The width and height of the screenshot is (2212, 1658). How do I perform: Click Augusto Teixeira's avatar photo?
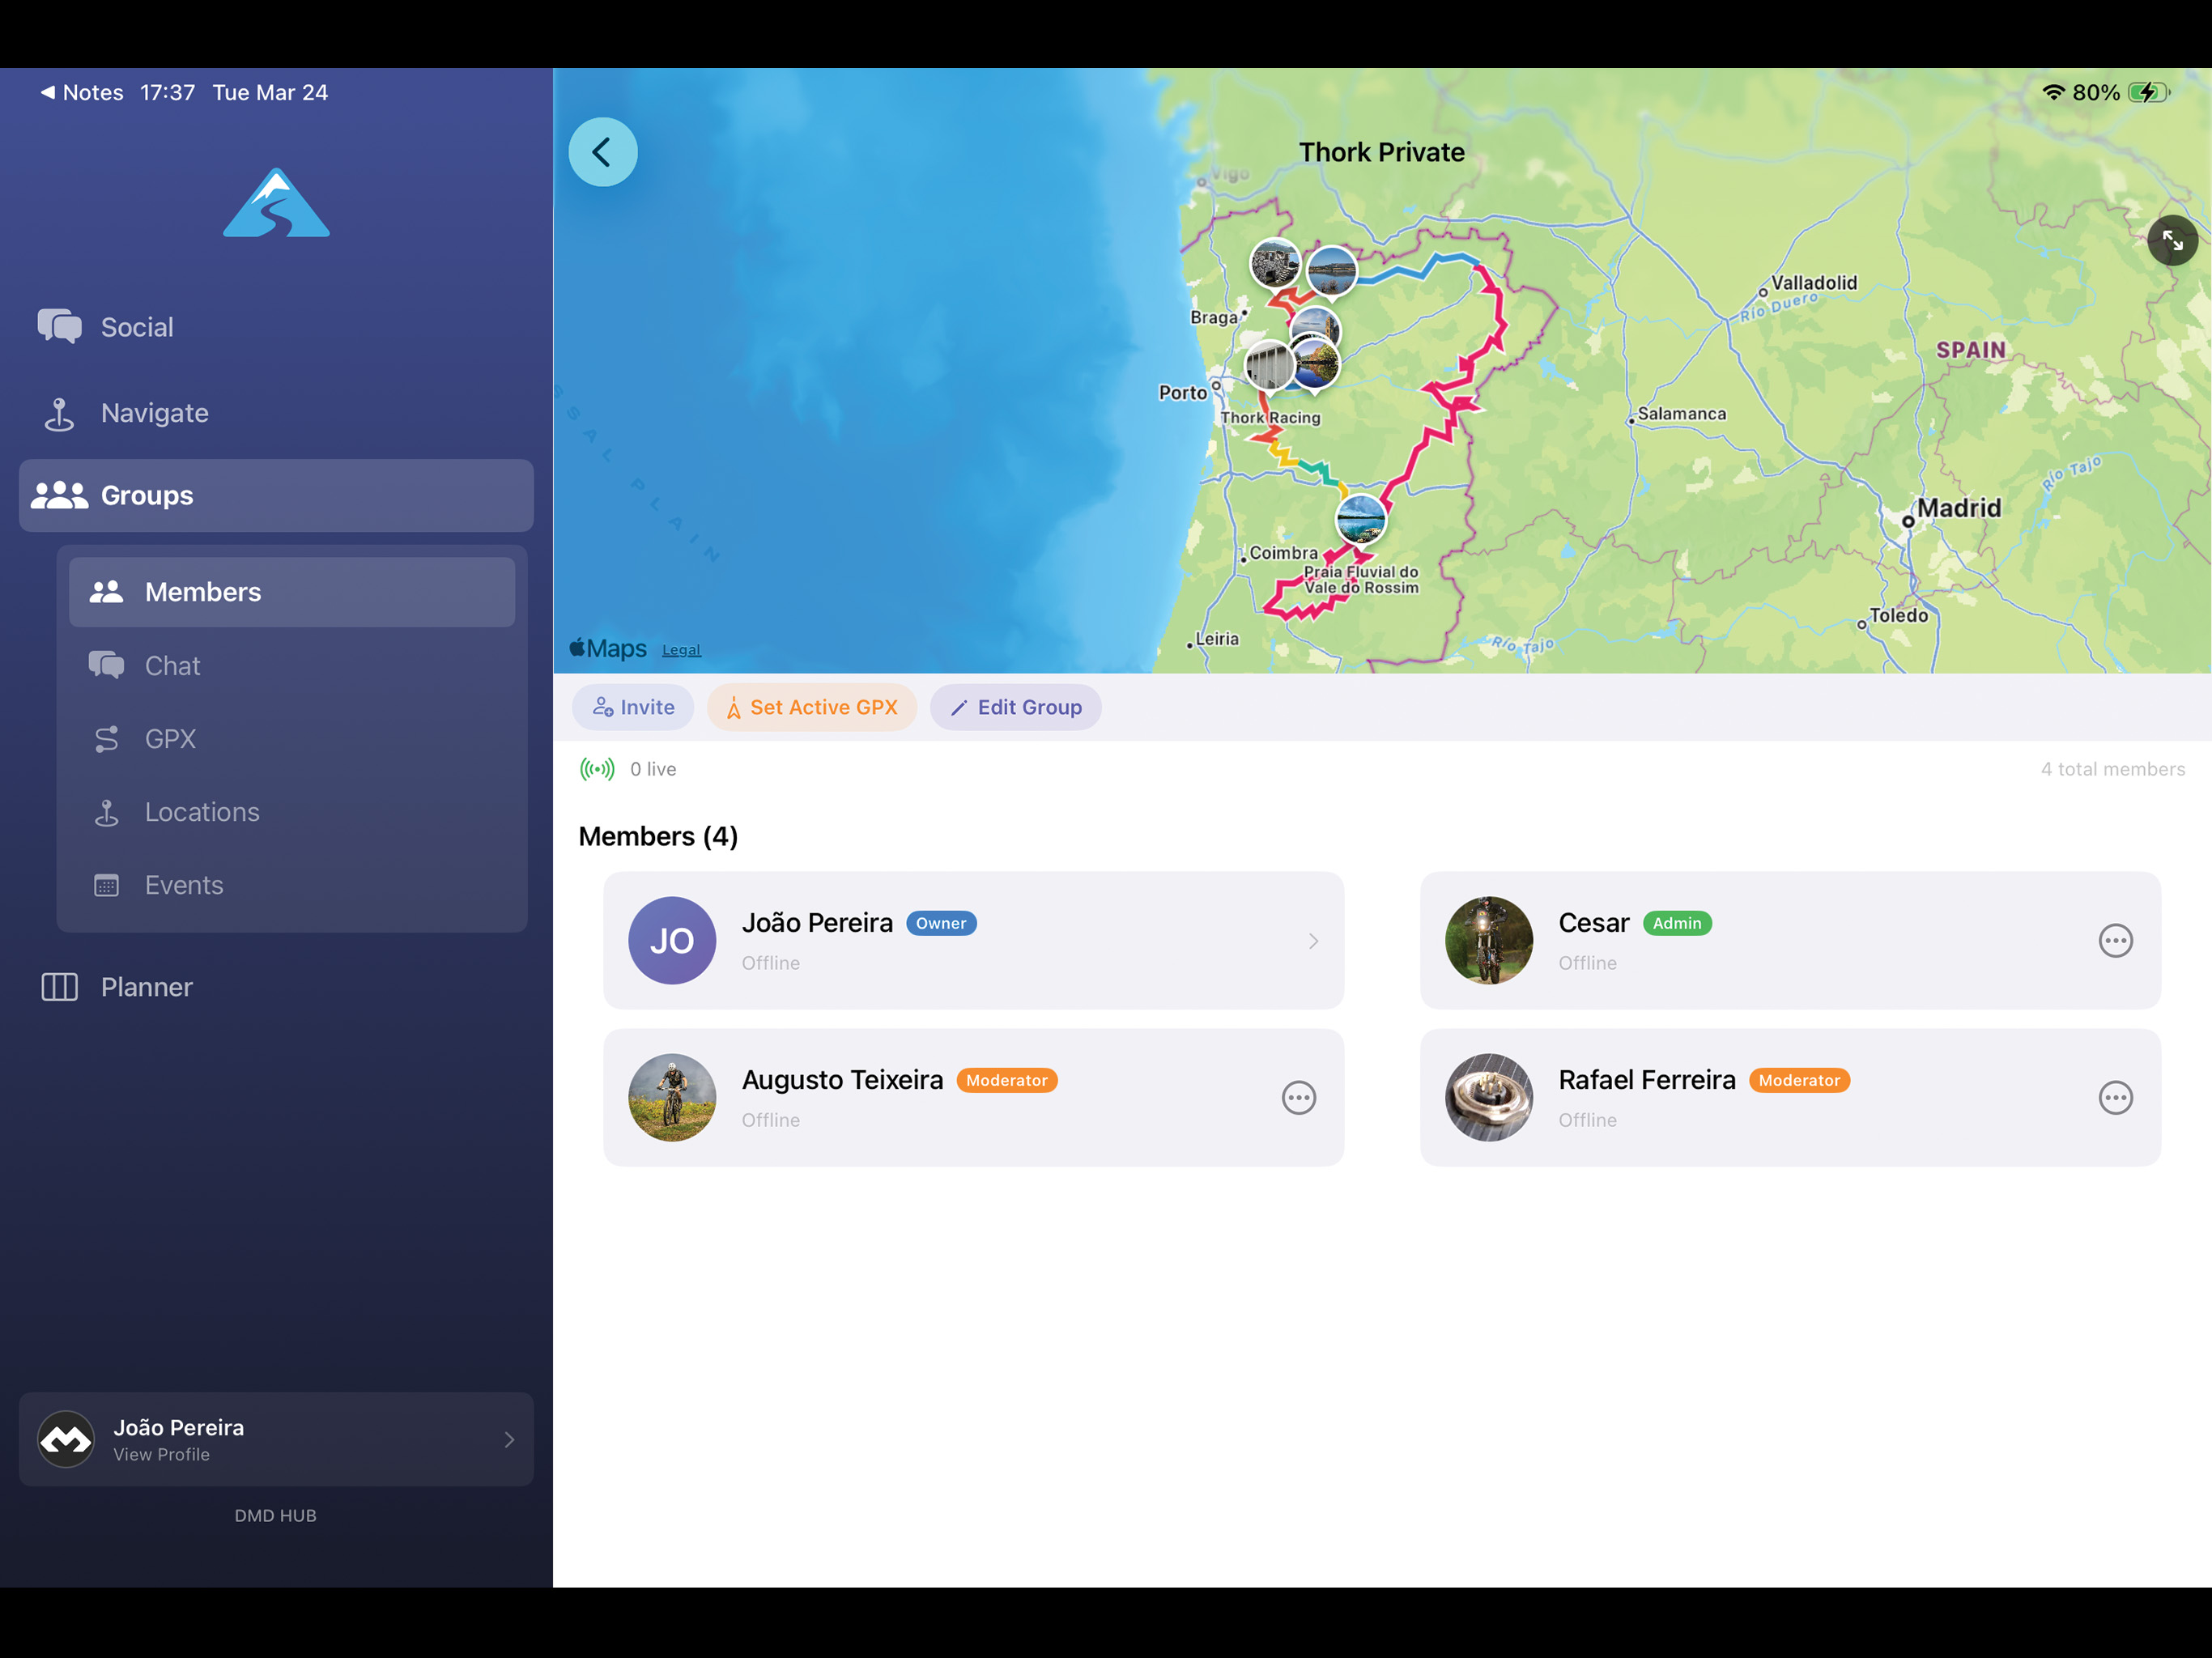(x=672, y=1097)
